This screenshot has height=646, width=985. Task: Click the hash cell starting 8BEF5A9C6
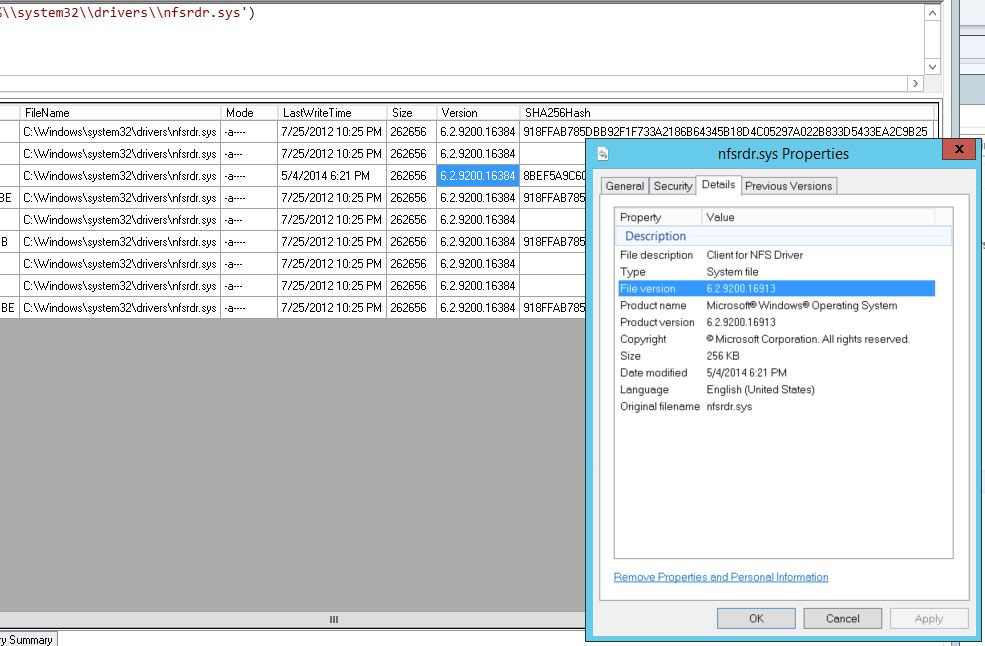[553, 176]
